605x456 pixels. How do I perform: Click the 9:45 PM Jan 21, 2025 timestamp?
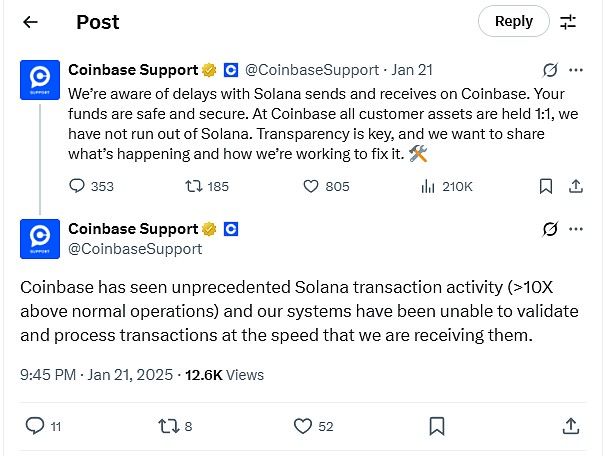coord(94,375)
